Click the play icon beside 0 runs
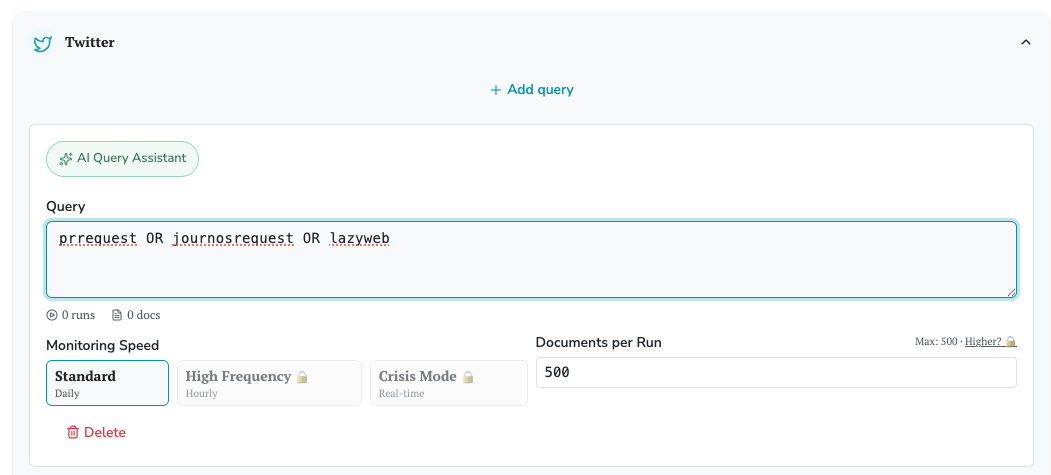 52,315
